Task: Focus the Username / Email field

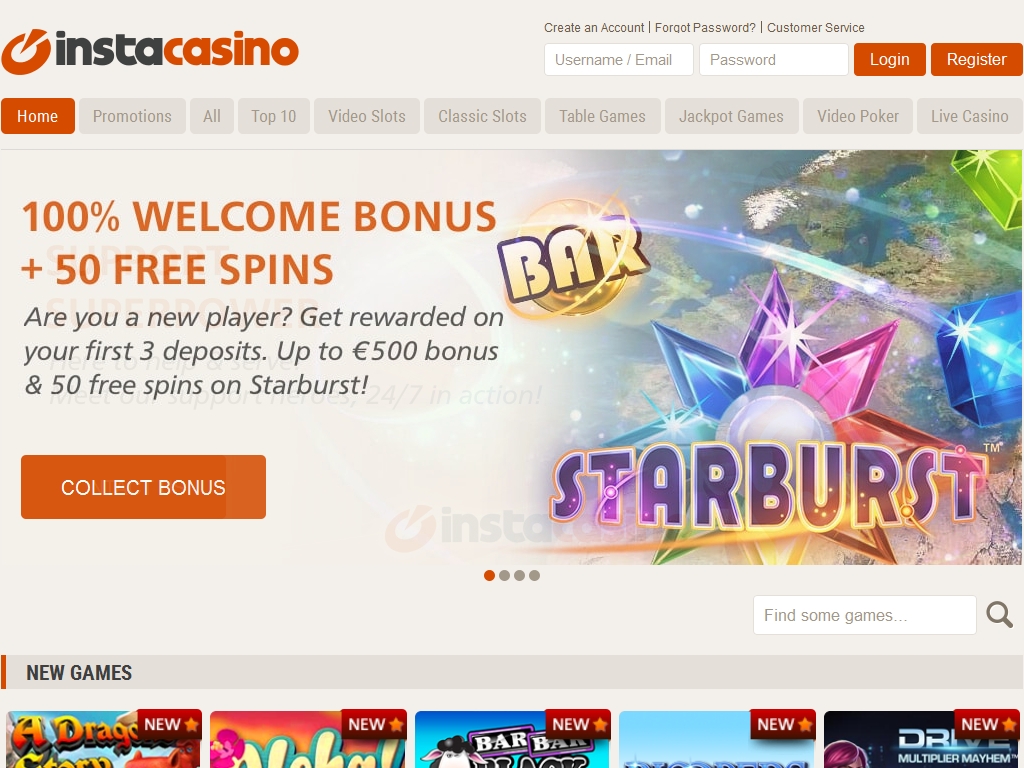Action: (x=618, y=59)
